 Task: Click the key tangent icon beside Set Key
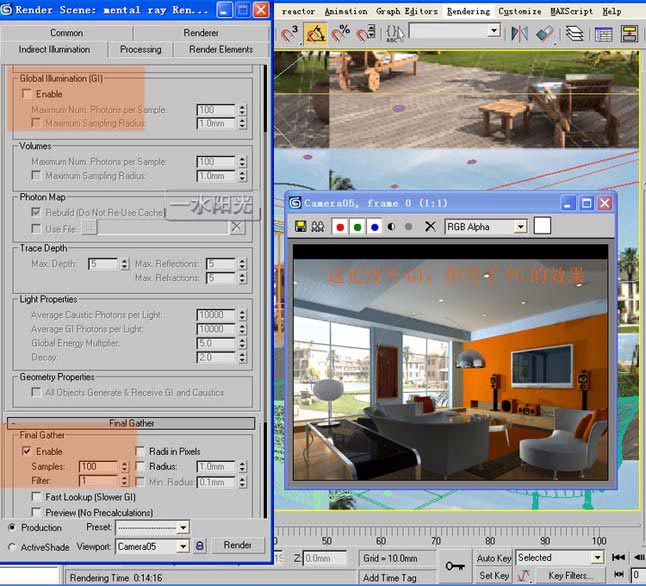(x=523, y=575)
